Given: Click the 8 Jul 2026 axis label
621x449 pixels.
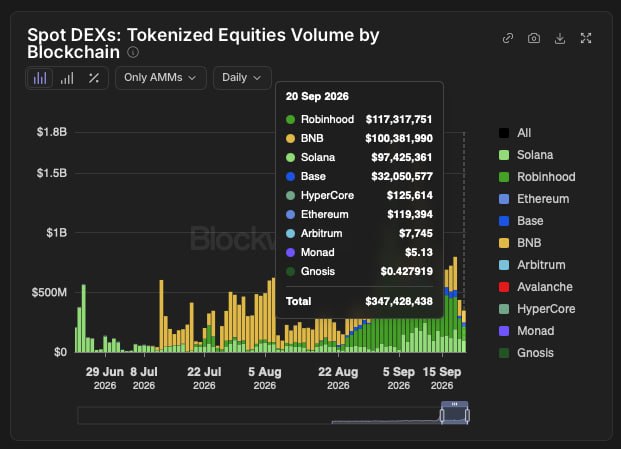Looking at the screenshot, I should (144, 378).
